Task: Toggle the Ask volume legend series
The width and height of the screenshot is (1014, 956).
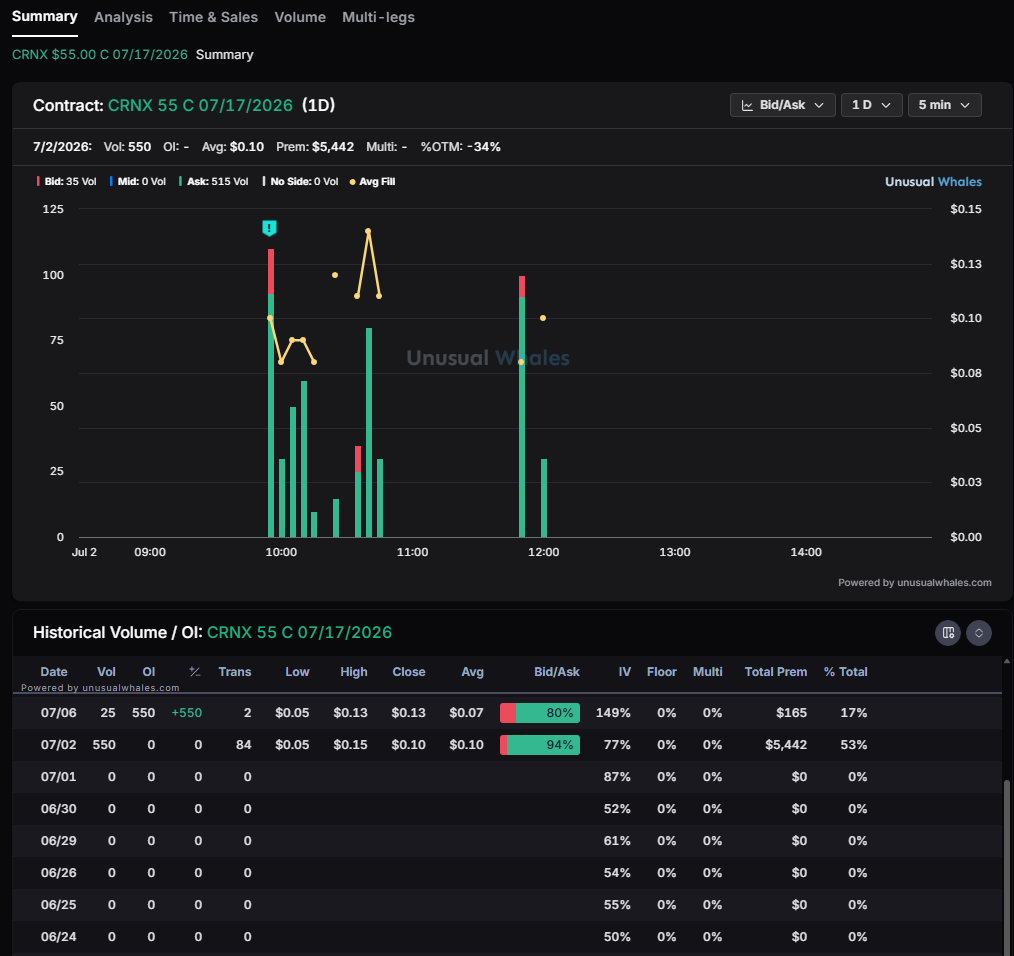Action: coord(213,182)
